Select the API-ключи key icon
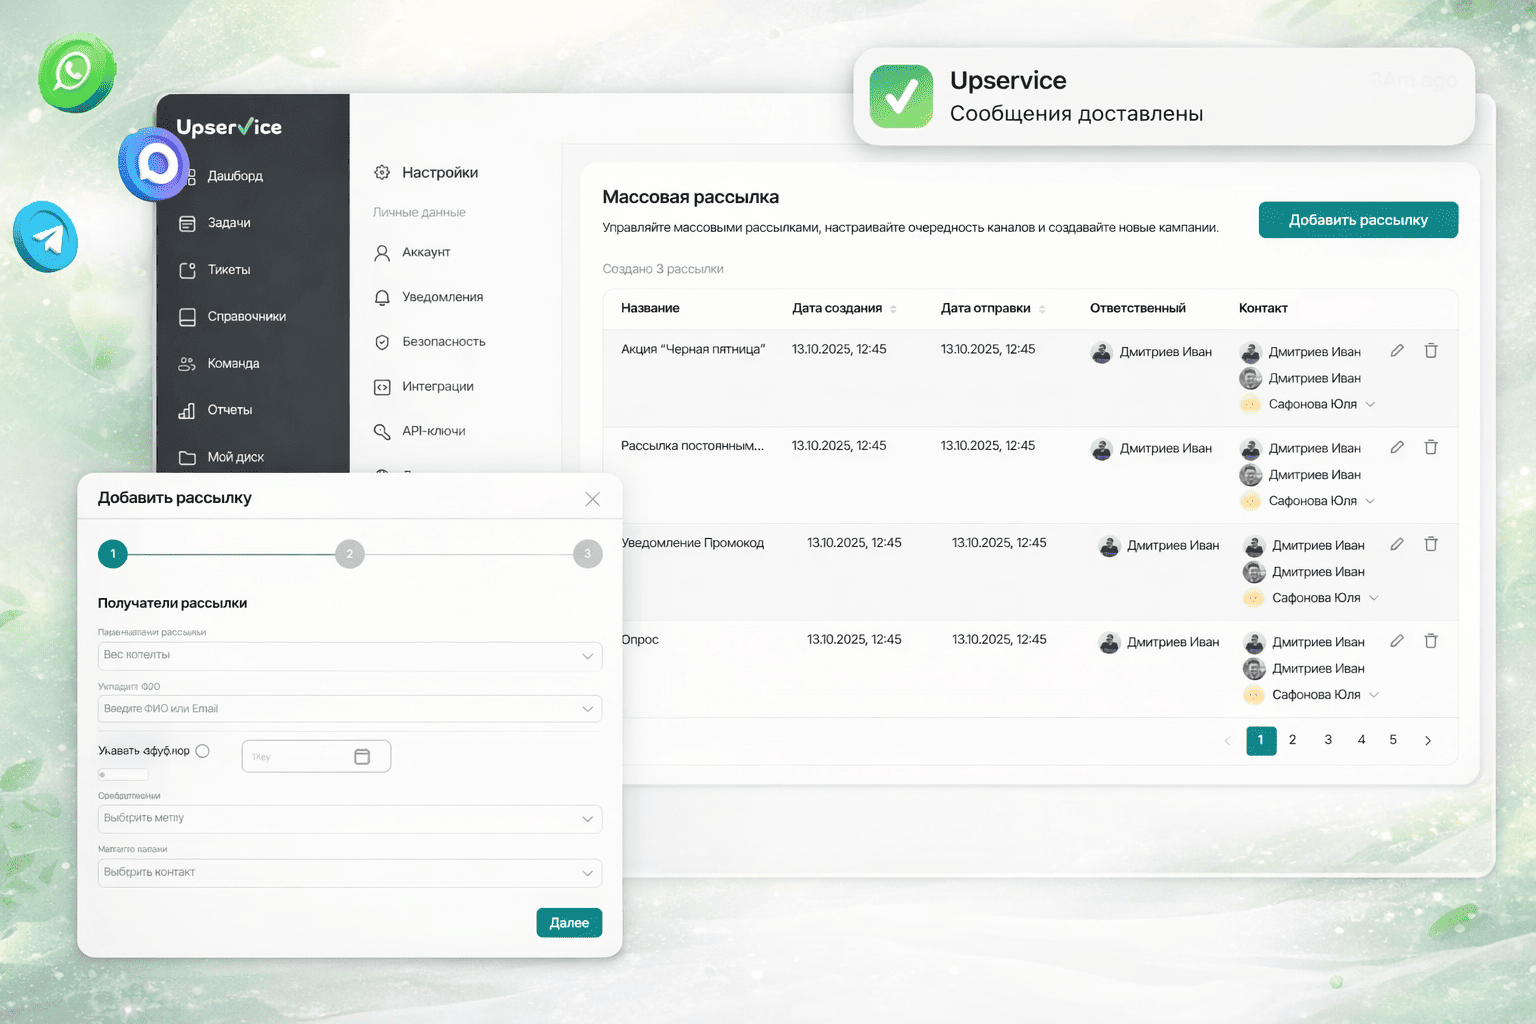This screenshot has height=1024, width=1536. point(382,431)
